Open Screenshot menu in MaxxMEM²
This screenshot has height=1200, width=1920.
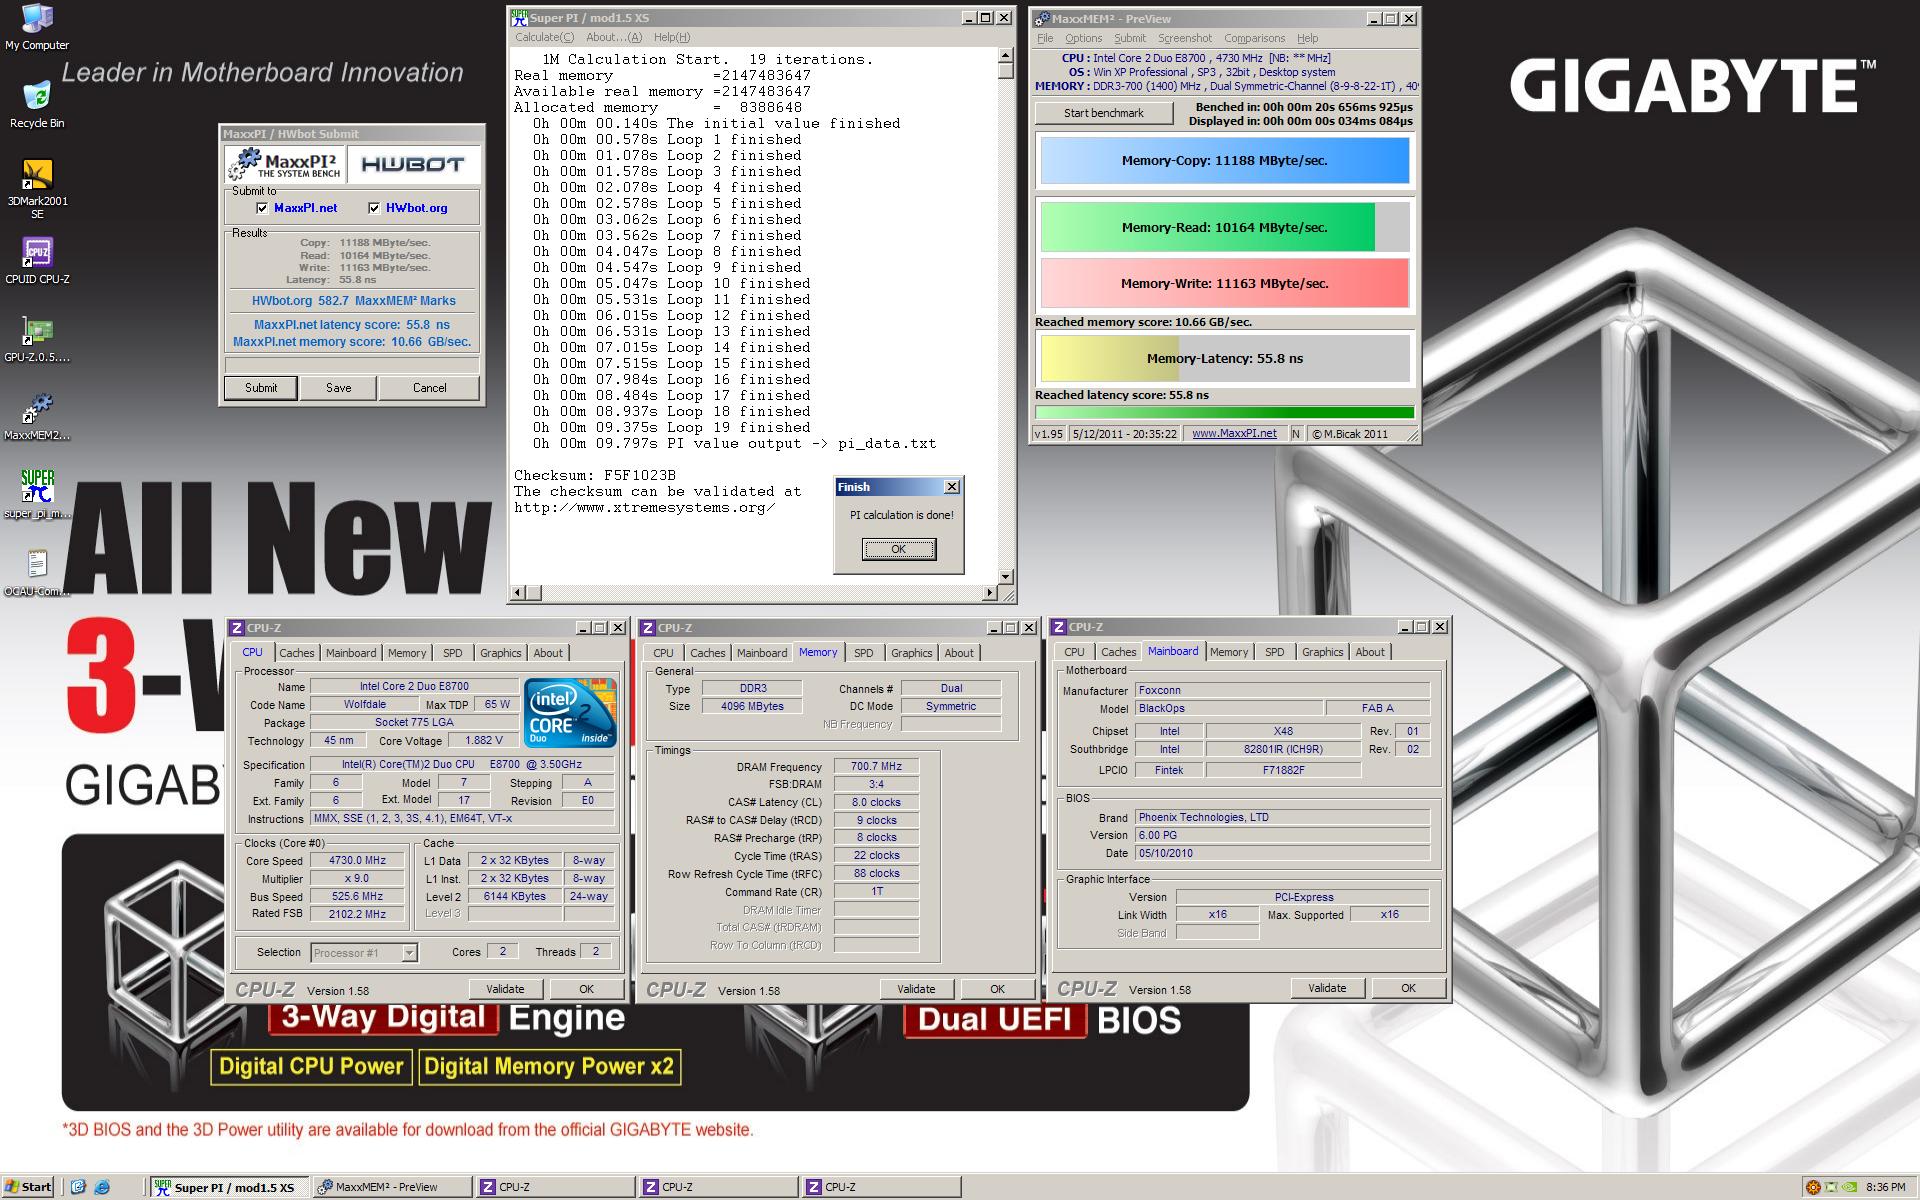pos(1185,38)
